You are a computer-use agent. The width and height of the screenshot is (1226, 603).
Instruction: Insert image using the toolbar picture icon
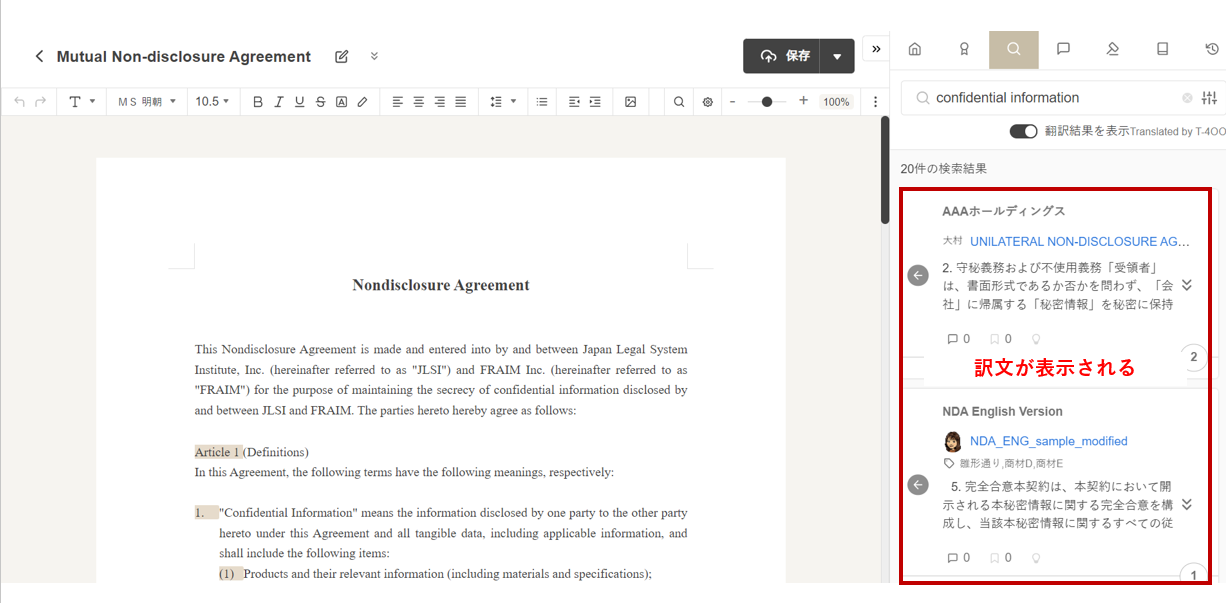click(630, 102)
